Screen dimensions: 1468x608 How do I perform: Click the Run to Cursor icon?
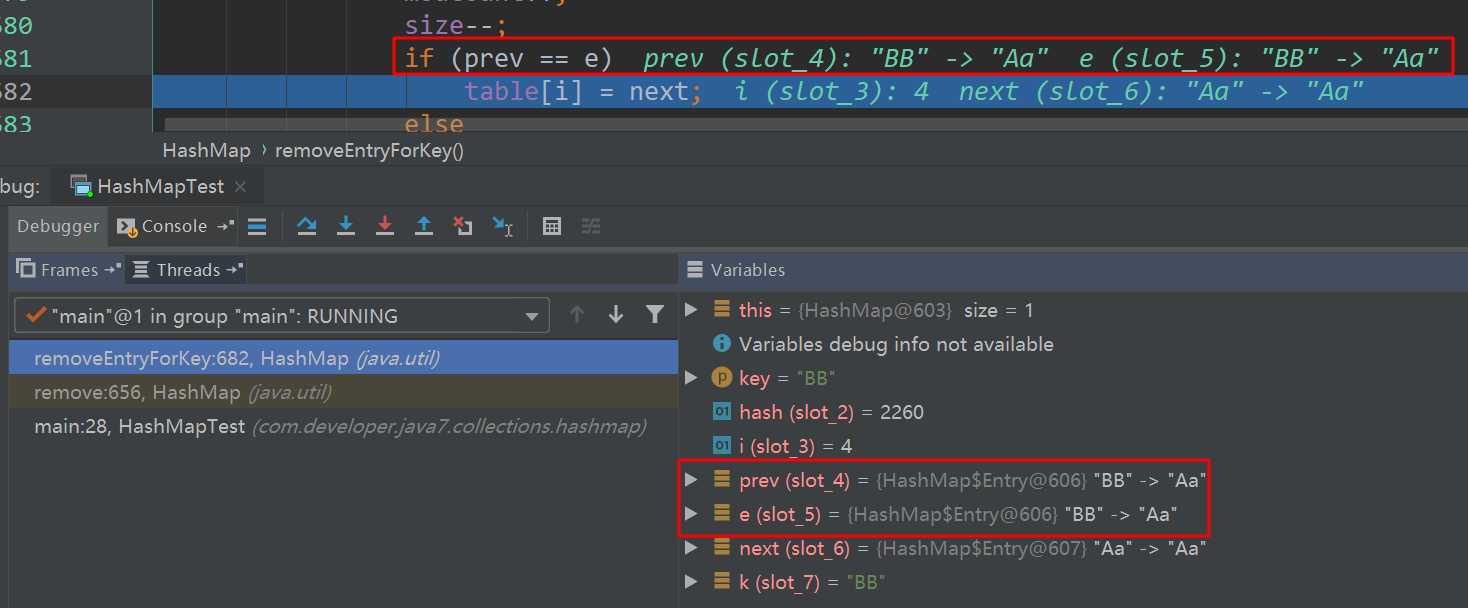tap(502, 227)
